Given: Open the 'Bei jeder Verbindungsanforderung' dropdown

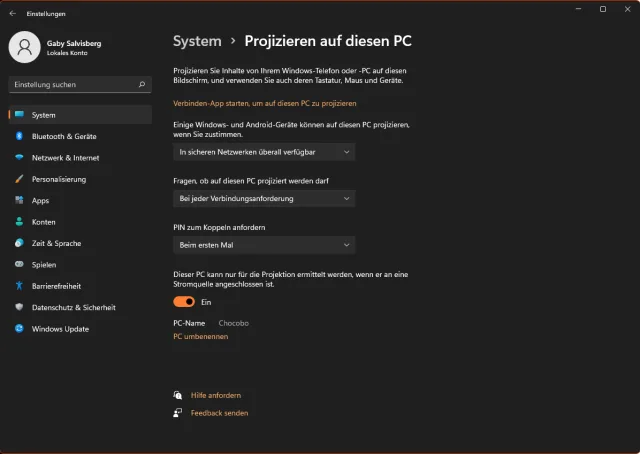Looking at the screenshot, I should 264,198.
